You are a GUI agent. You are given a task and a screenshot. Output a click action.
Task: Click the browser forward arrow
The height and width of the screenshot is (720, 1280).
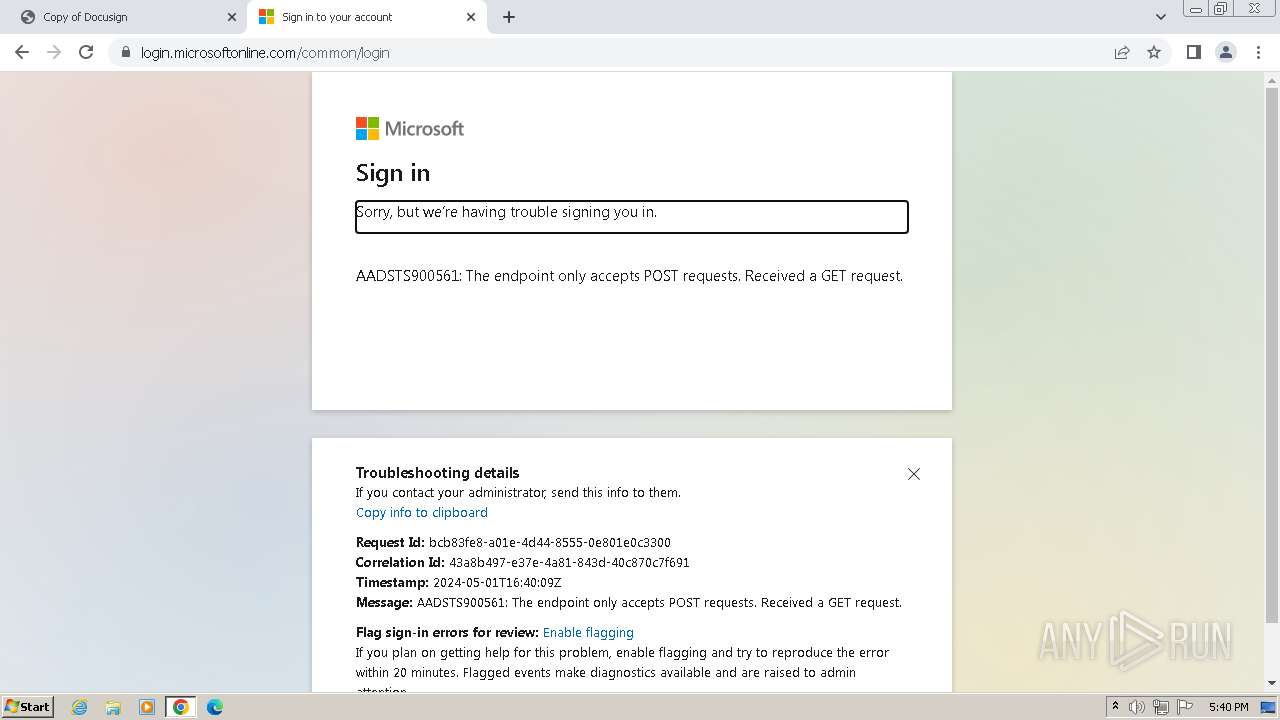coord(54,52)
